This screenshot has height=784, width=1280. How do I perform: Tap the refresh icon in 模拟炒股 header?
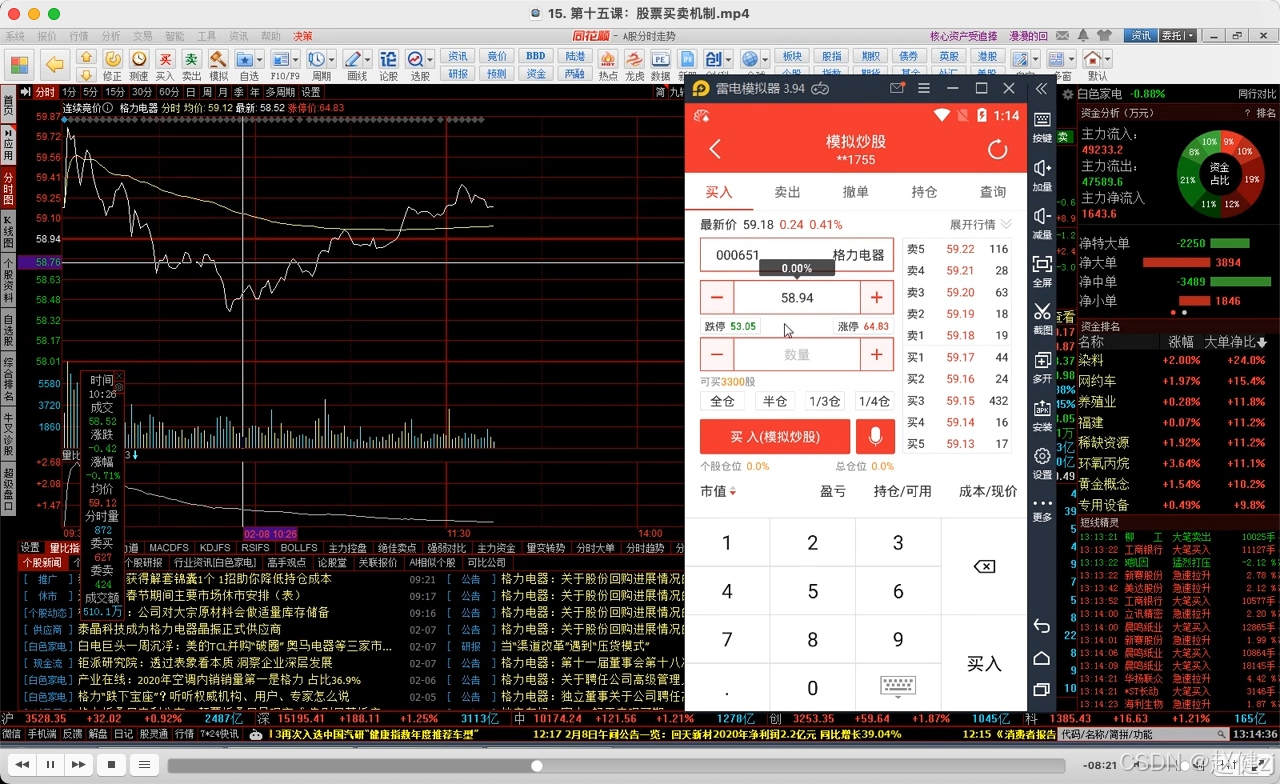[997, 150]
